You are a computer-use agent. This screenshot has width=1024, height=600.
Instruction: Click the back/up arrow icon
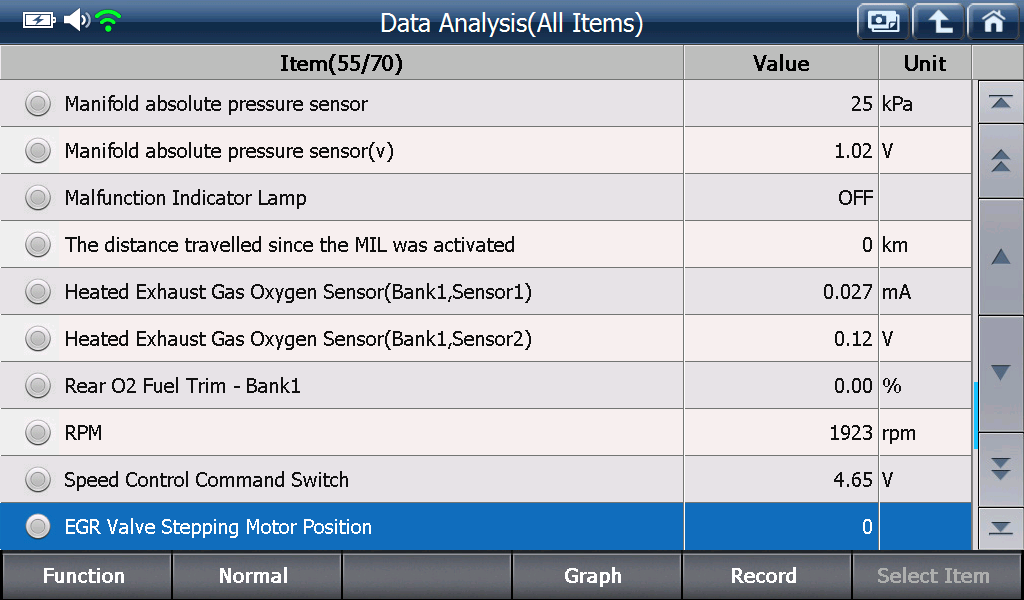pyautogui.click(x=938, y=22)
